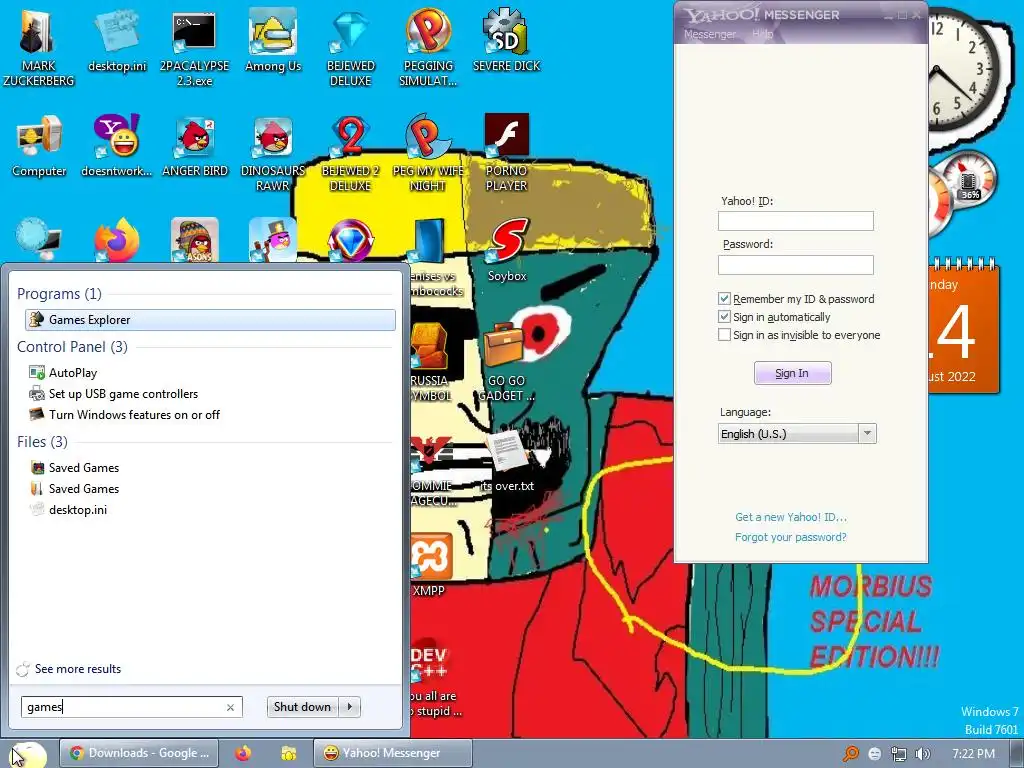Click the Start menu search box

tap(131, 707)
